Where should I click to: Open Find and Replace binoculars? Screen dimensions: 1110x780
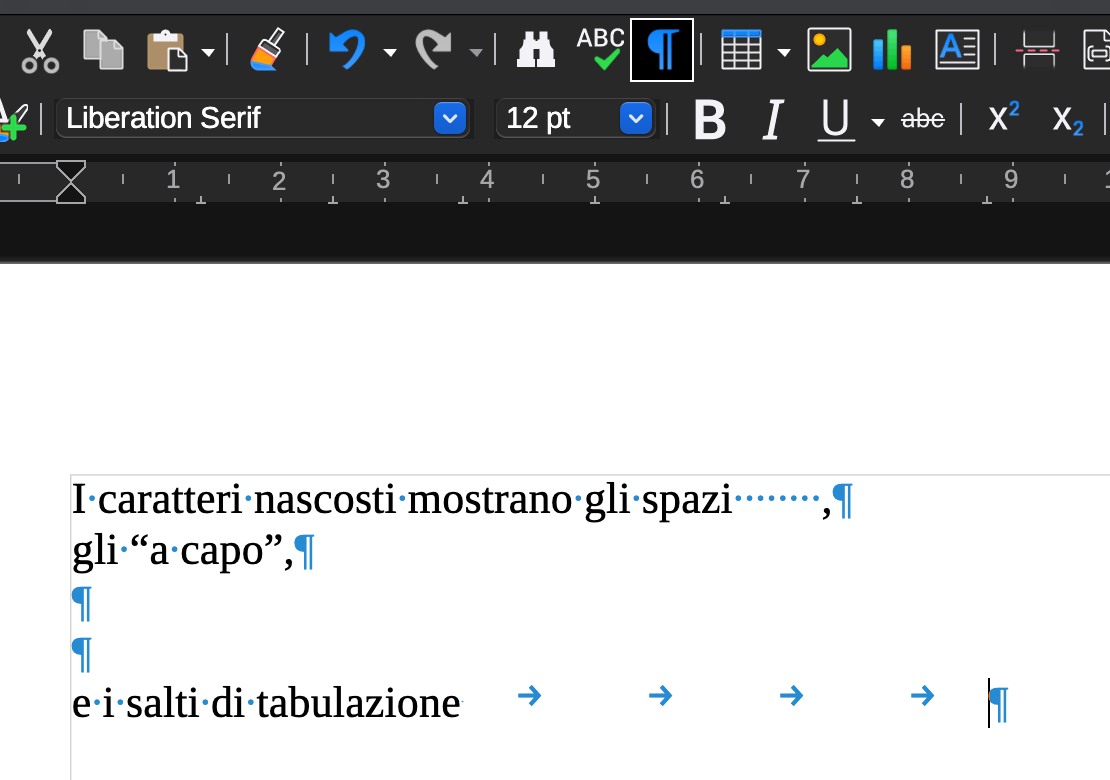pyautogui.click(x=536, y=50)
